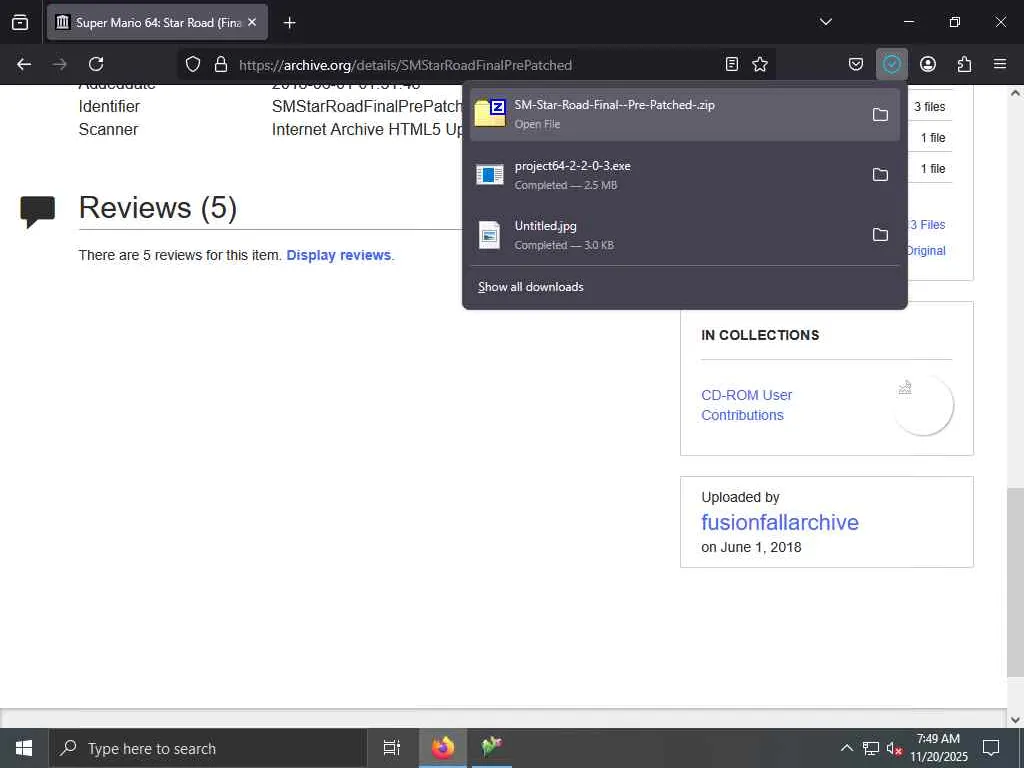Click the Reviews speech bubble icon
Image resolution: width=1024 pixels, height=768 pixels.
point(38,211)
